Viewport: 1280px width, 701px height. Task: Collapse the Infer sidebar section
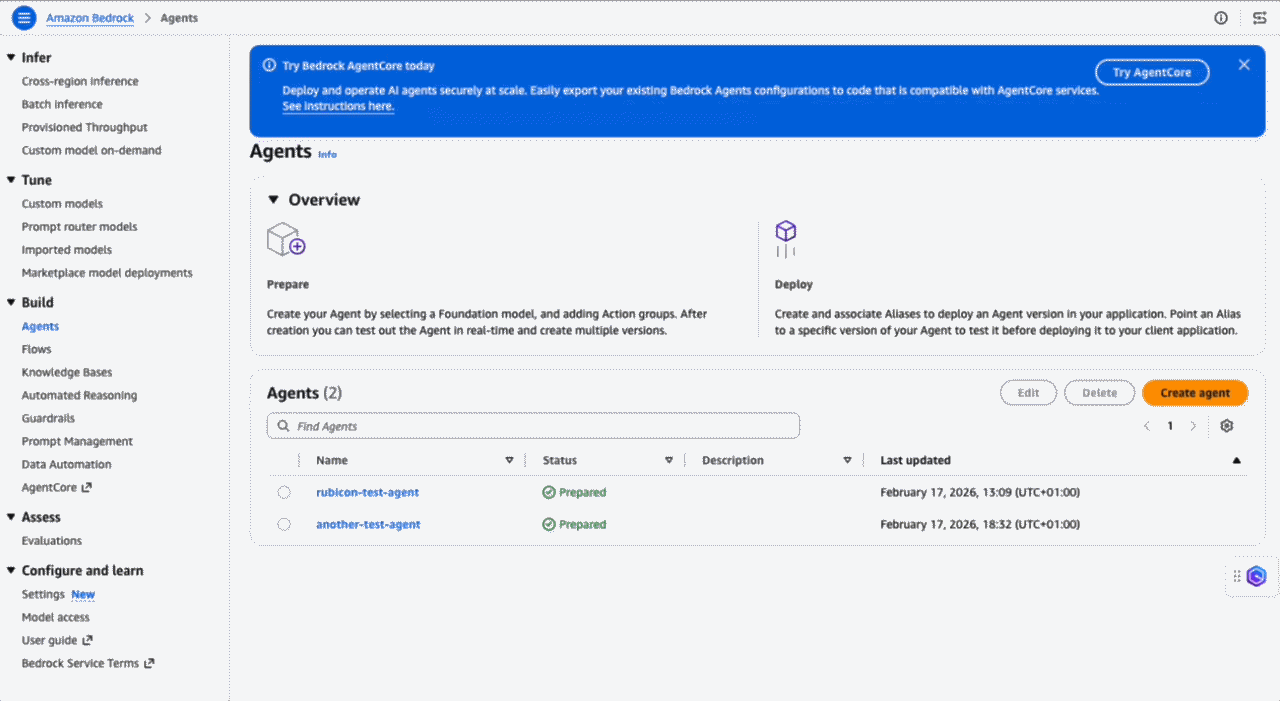point(11,58)
